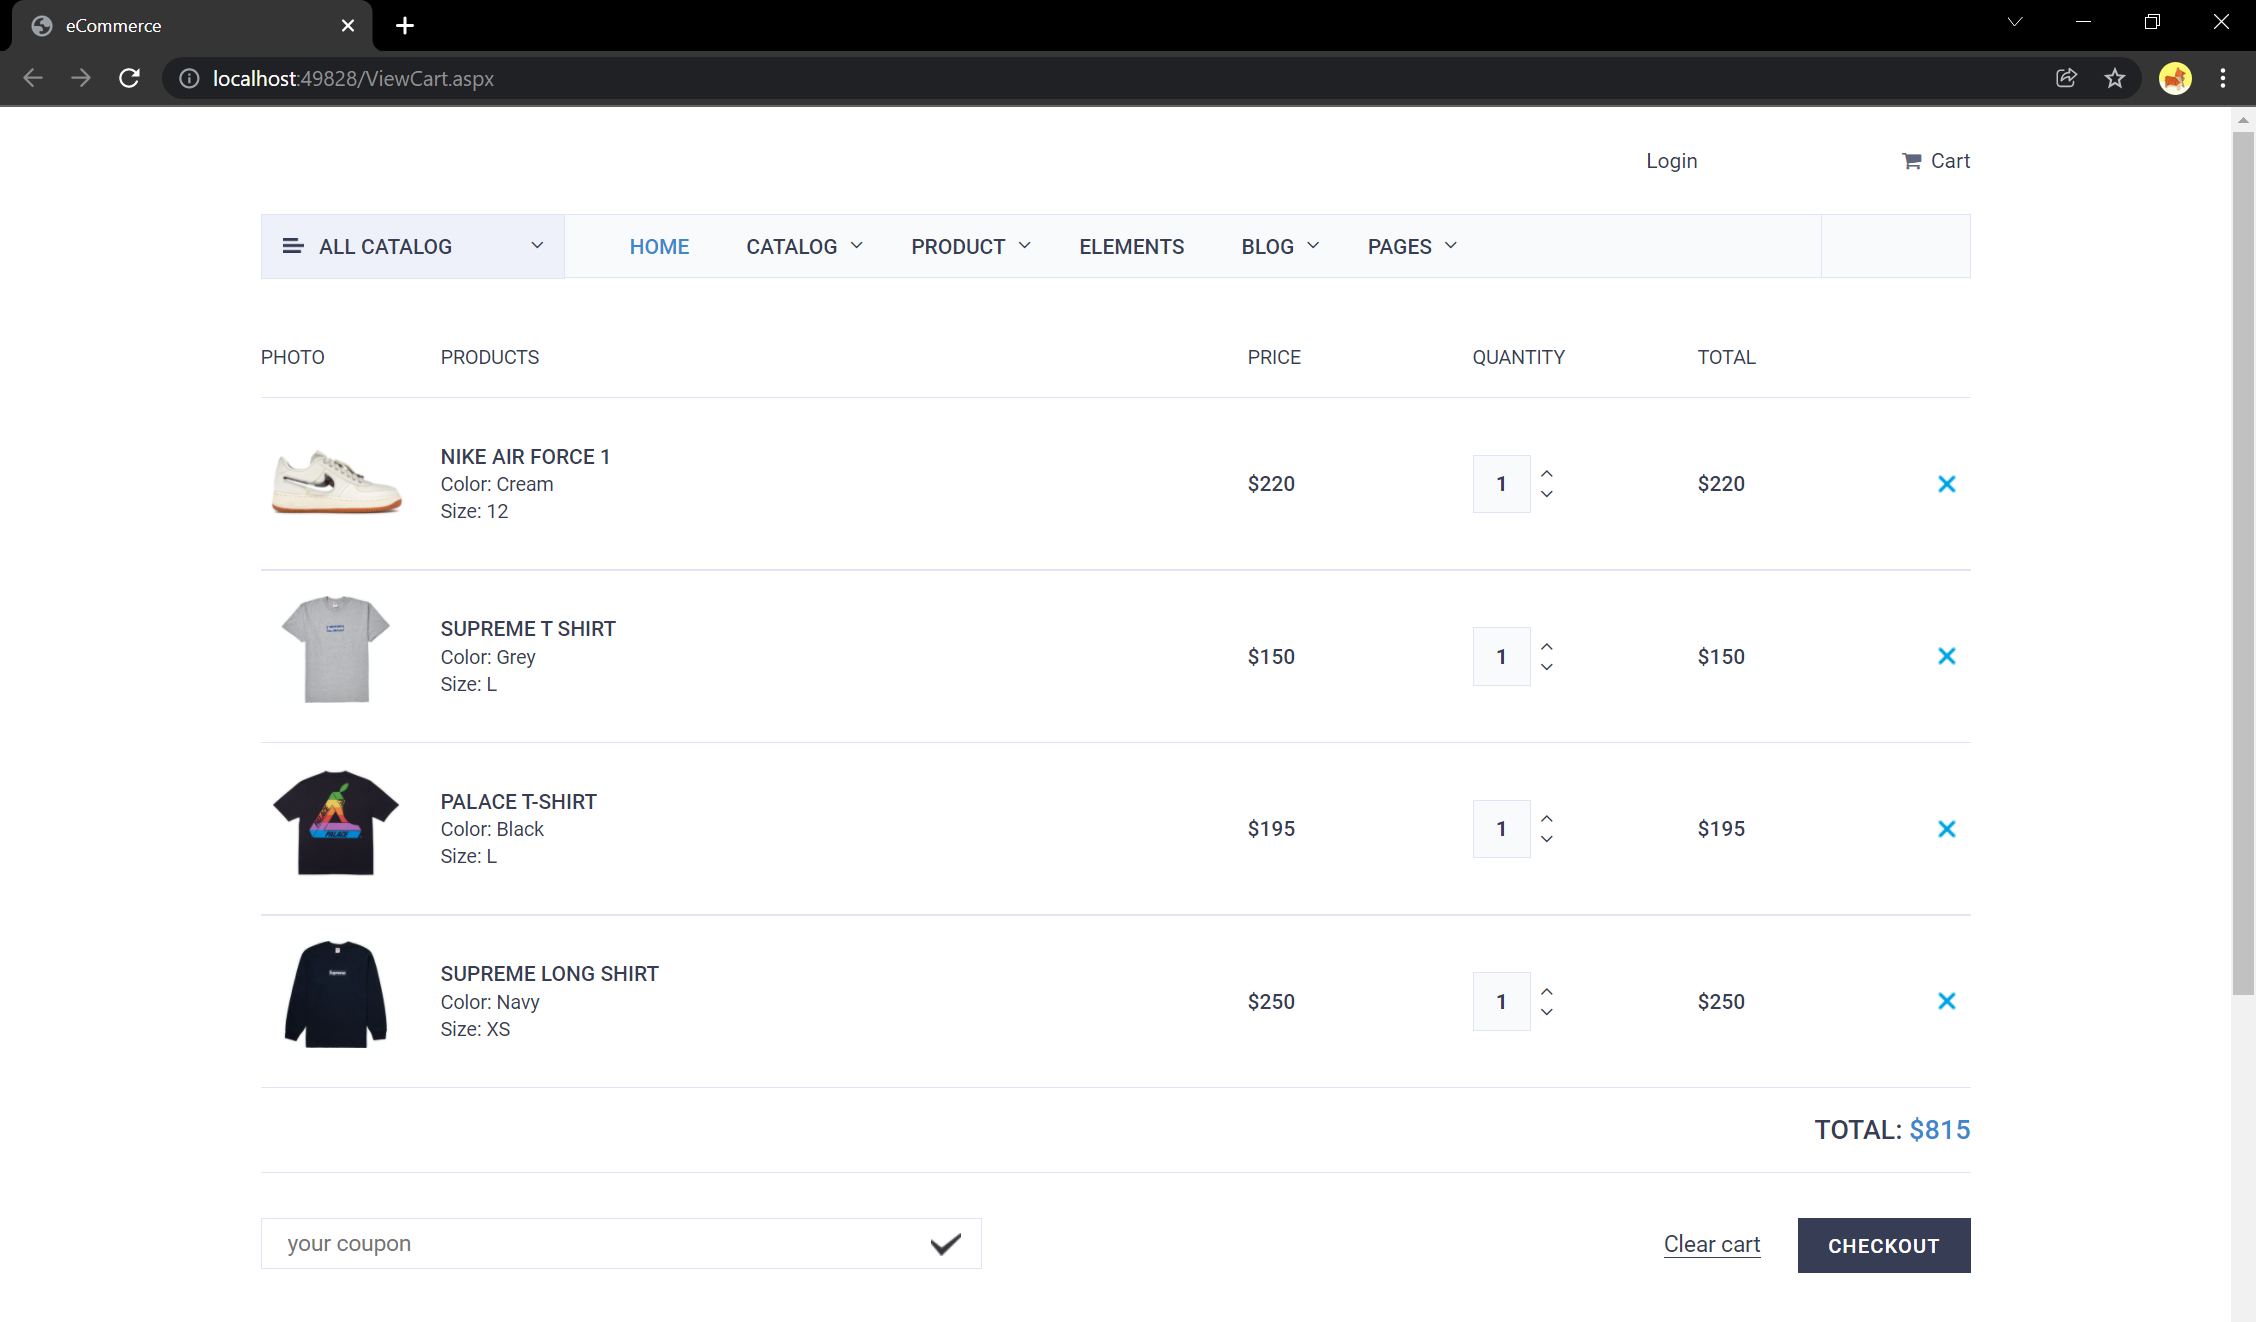The width and height of the screenshot is (2256, 1322).
Task: Click the Nike Air Force 1 quantity field
Action: point(1501,484)
